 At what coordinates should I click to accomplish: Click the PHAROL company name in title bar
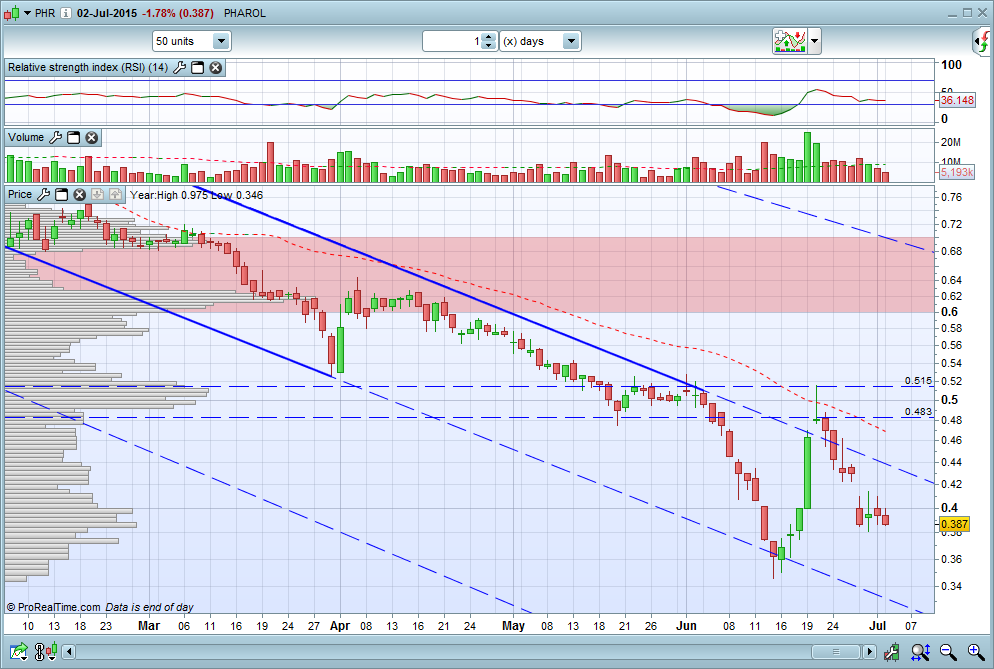pos(245,13)
